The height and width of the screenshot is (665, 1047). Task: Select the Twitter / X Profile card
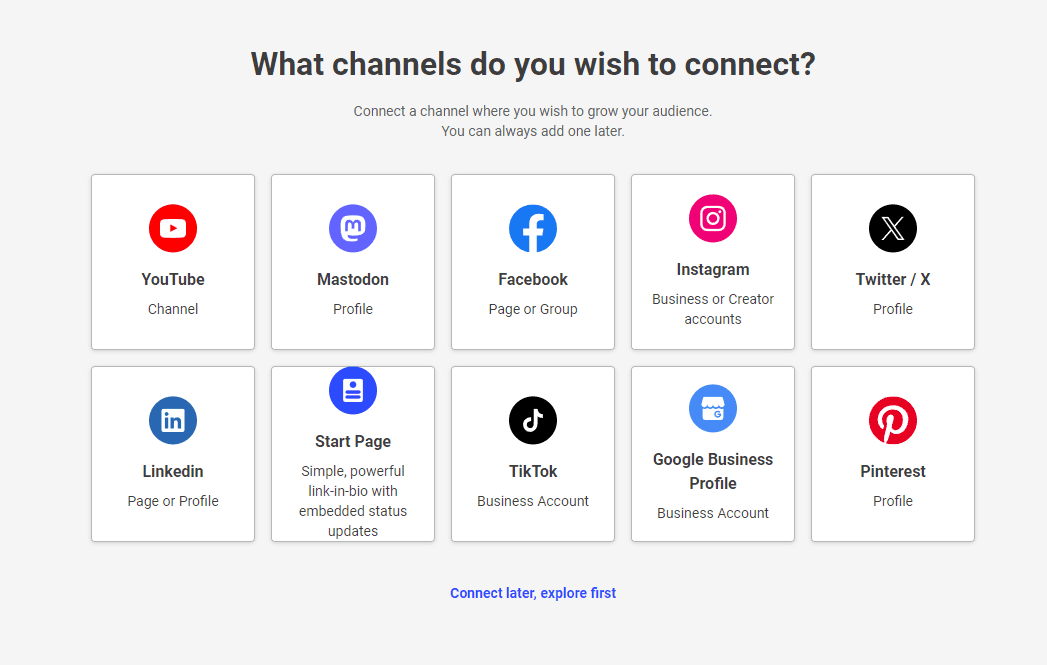(892, 262)
